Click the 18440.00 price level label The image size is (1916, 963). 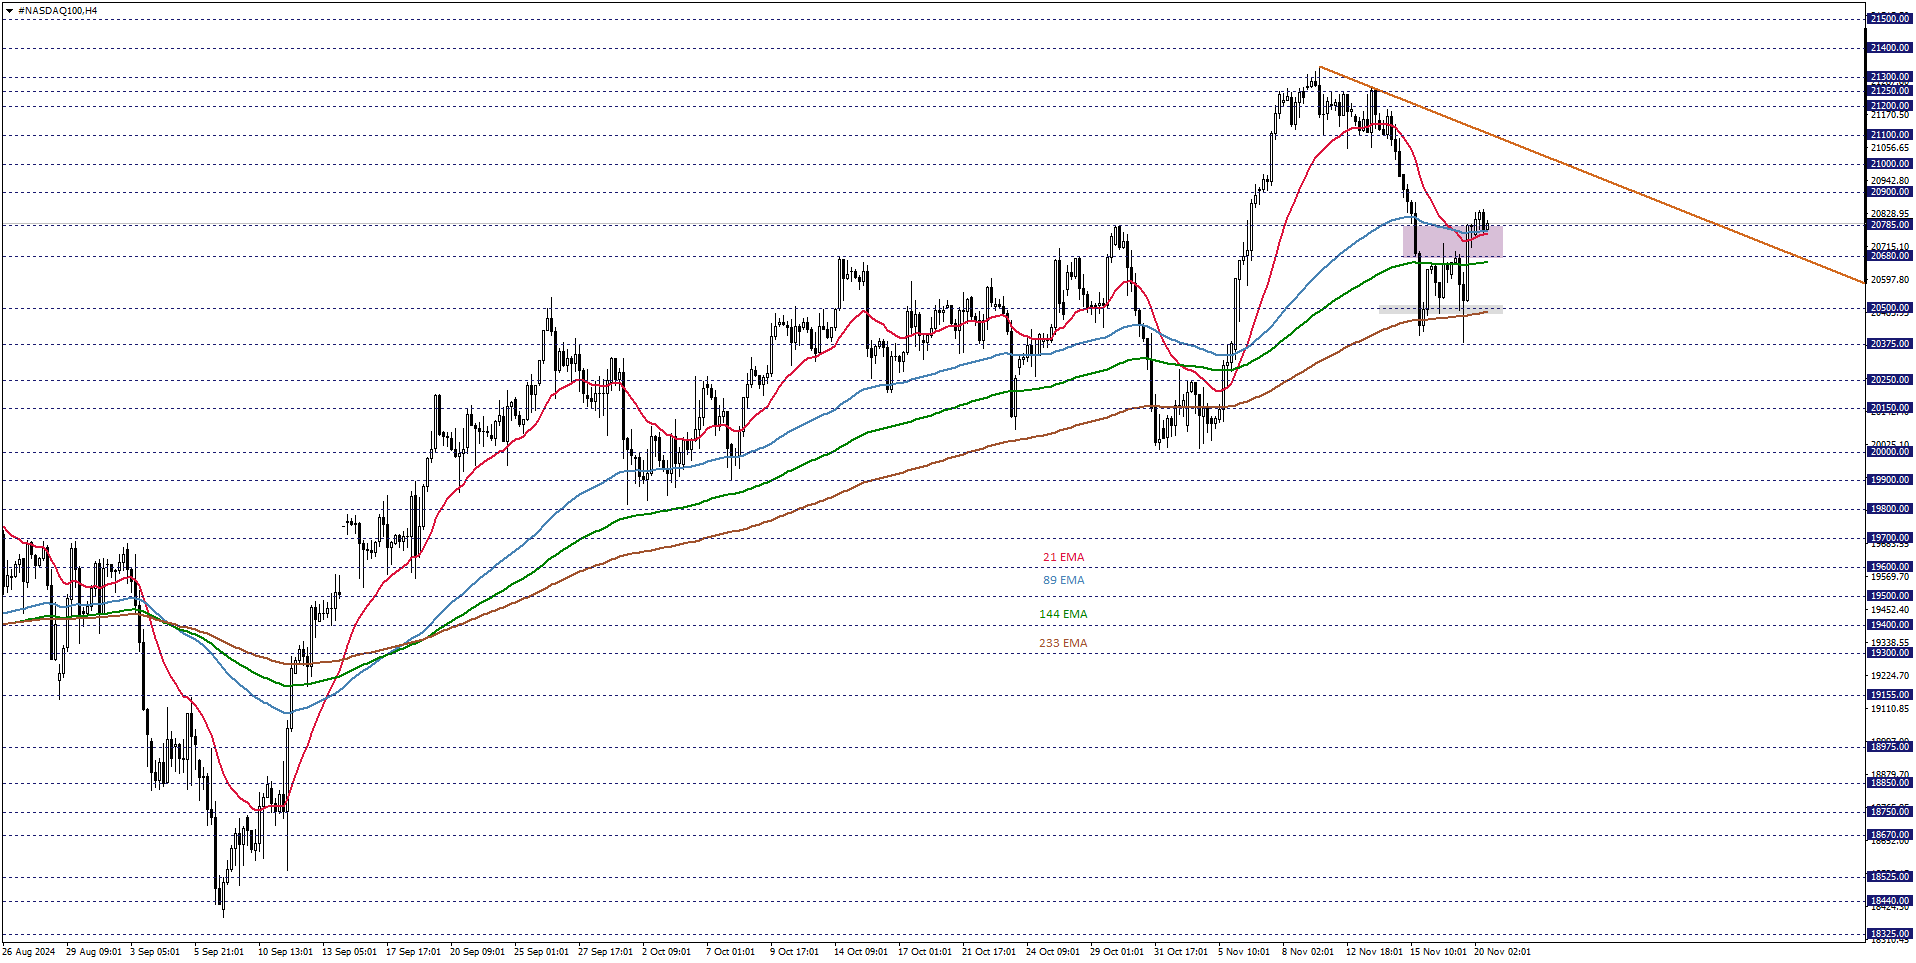1889,901
